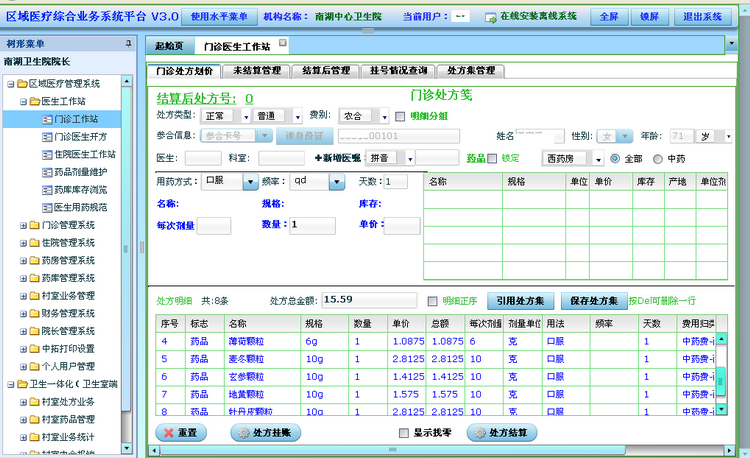The width and height of the screenshot is (750, 458).
Task: Click the 使用水平菜单 button
Action: [219, 17]
